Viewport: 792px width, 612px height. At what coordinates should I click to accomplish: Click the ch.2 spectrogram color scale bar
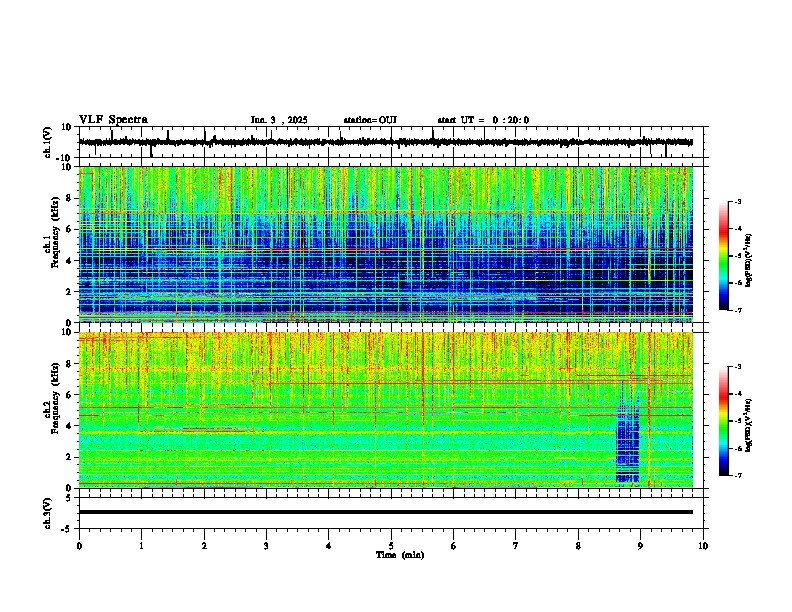[x=724, y=421]
